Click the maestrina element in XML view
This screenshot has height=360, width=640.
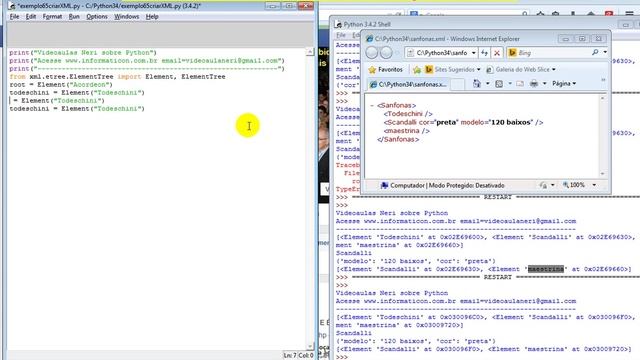click(407, 131)
